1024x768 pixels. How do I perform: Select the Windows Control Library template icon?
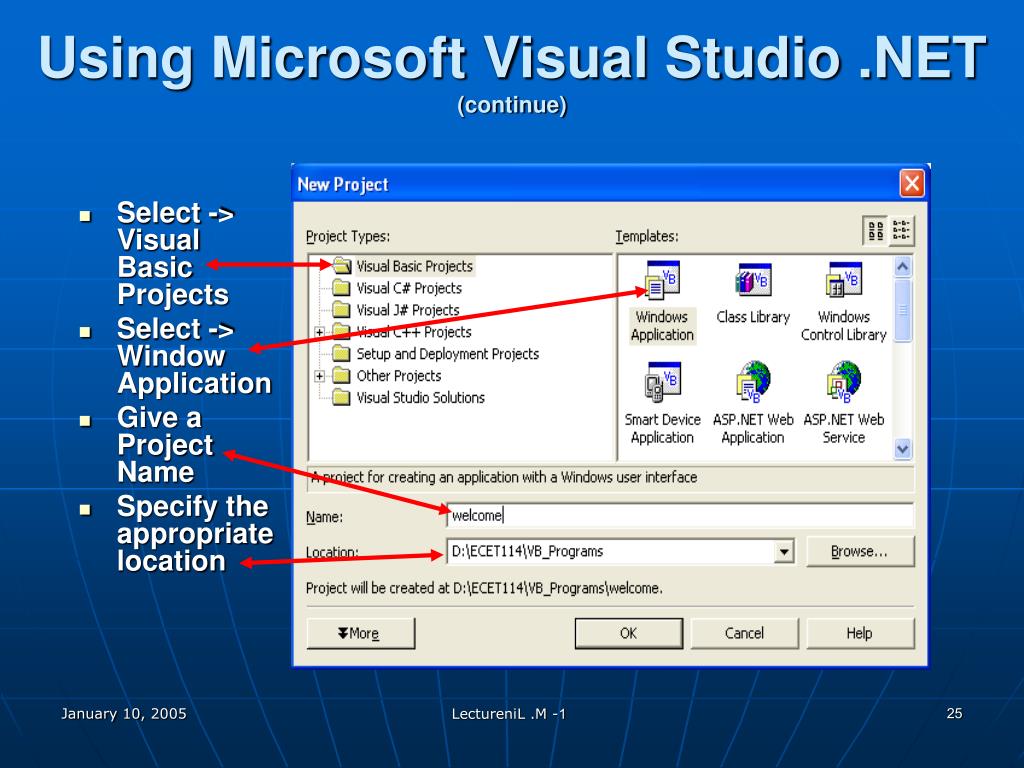click(x=843, y=280)
